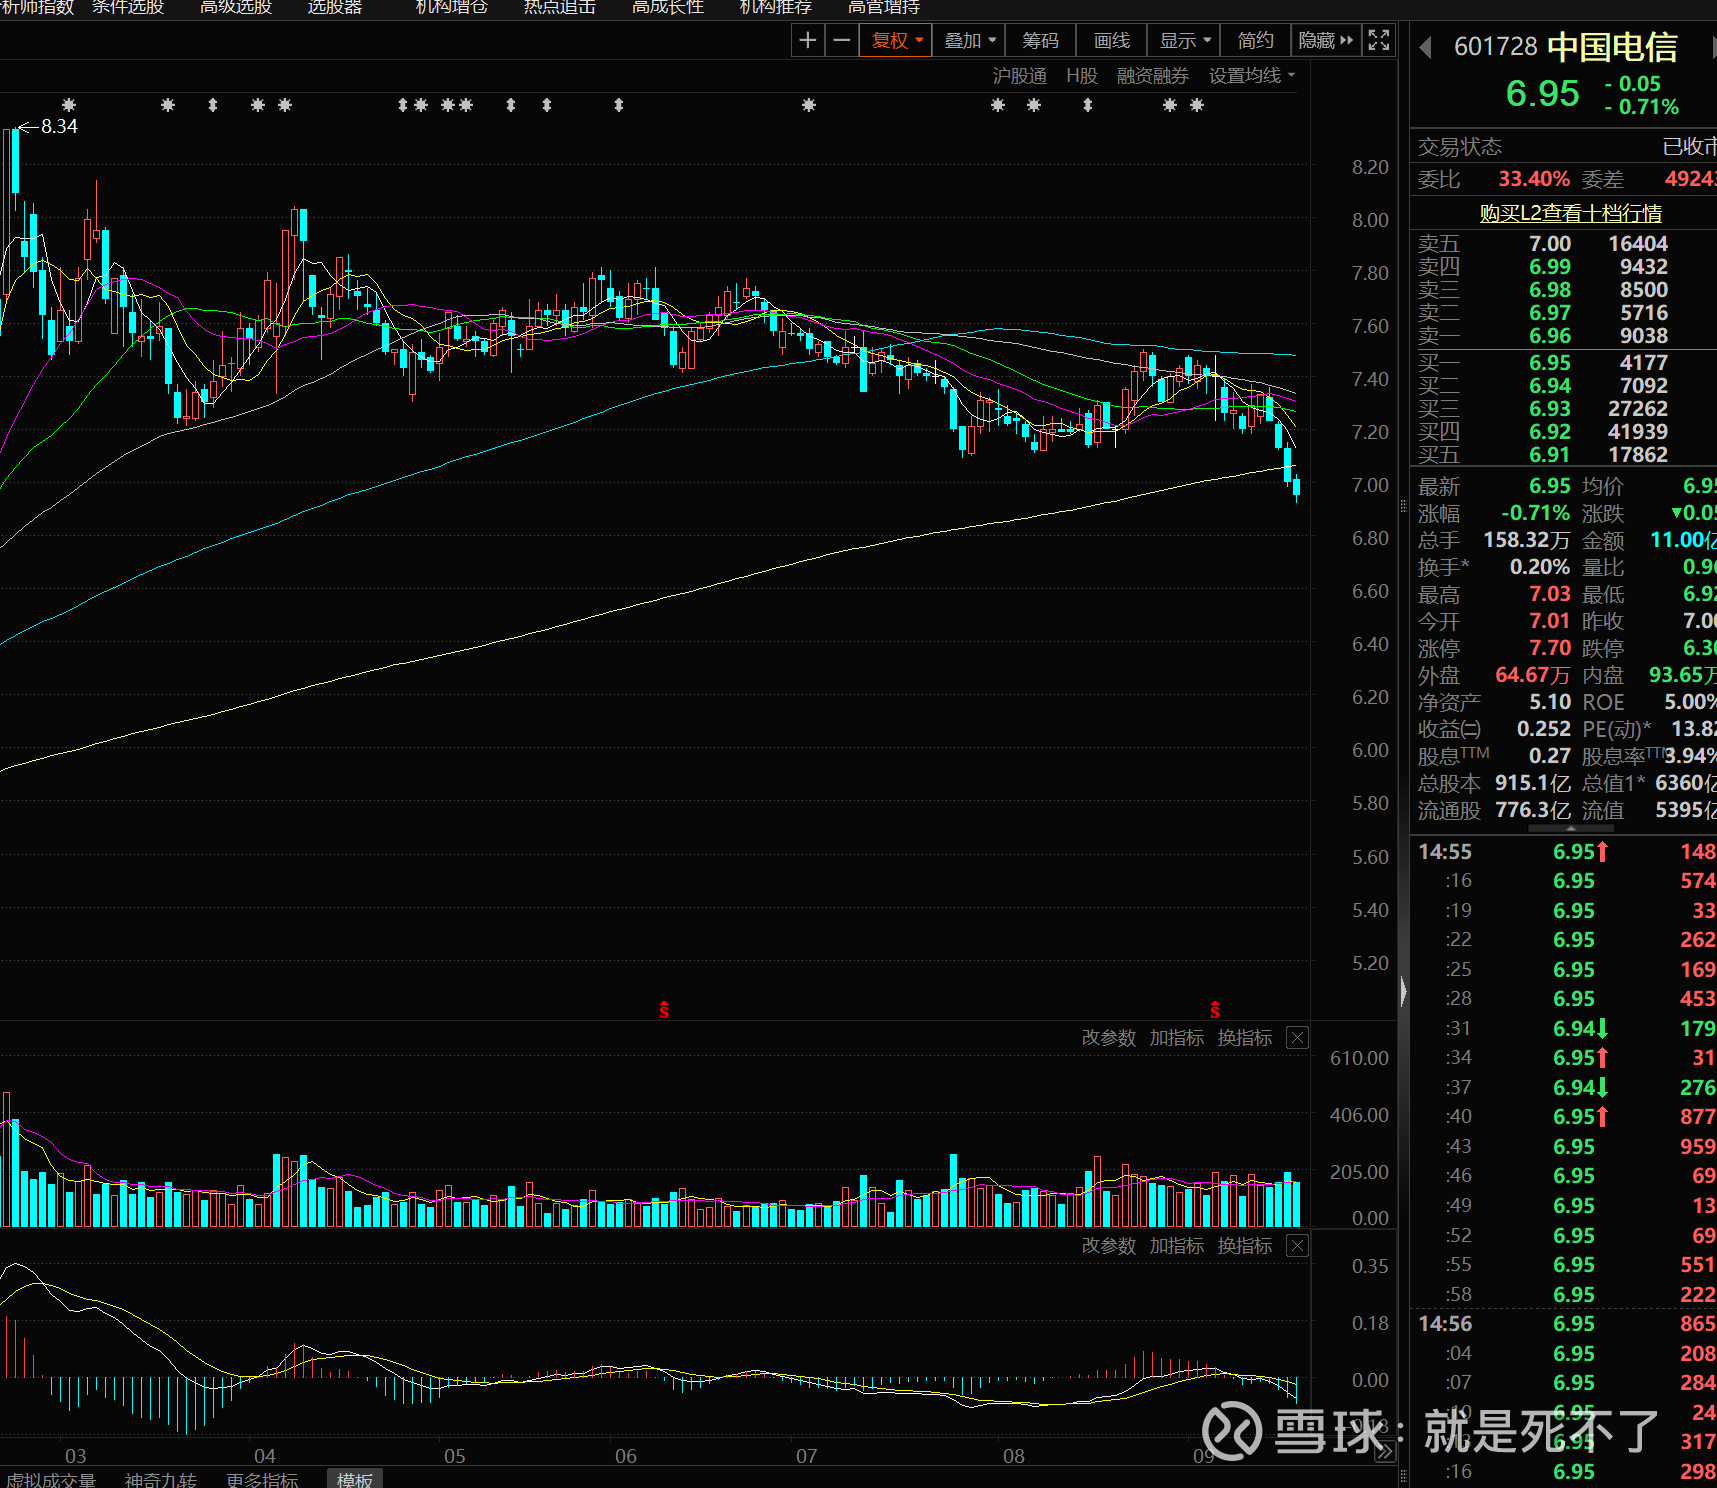The height and width of the screenshot is (1488, 1717).
Task: Open the 高成长性 top menu item
Action: click(668, 7)
